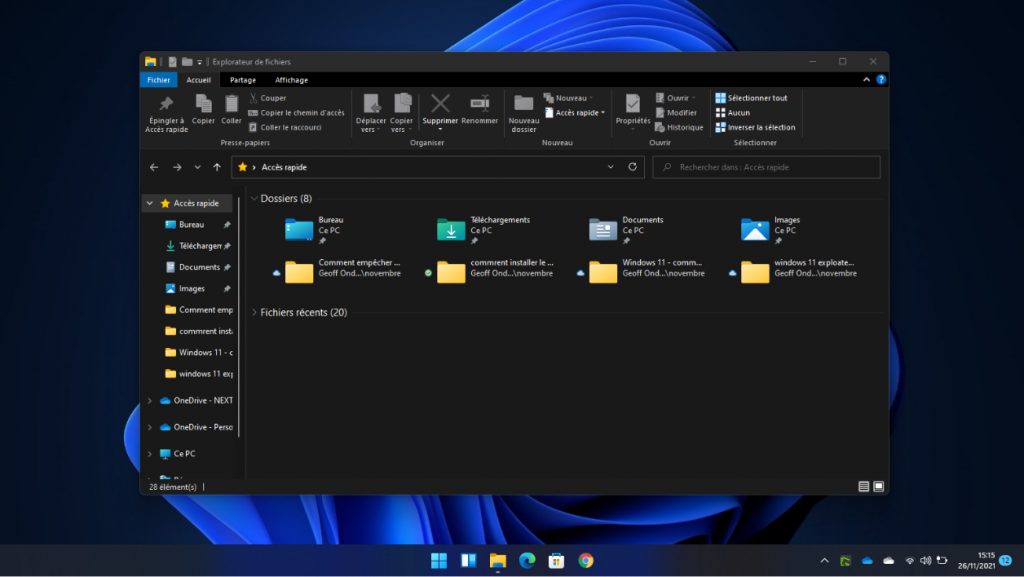Screen dimensions: 1024x577
Task: Open the Partage ribbon tab
Action: [242, 80]
